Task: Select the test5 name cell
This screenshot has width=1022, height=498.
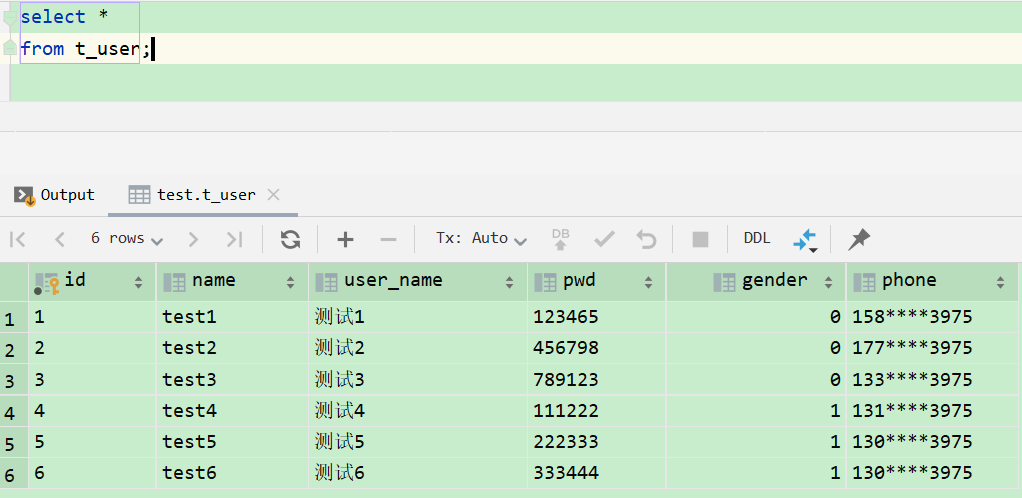Action: (232, 443)
